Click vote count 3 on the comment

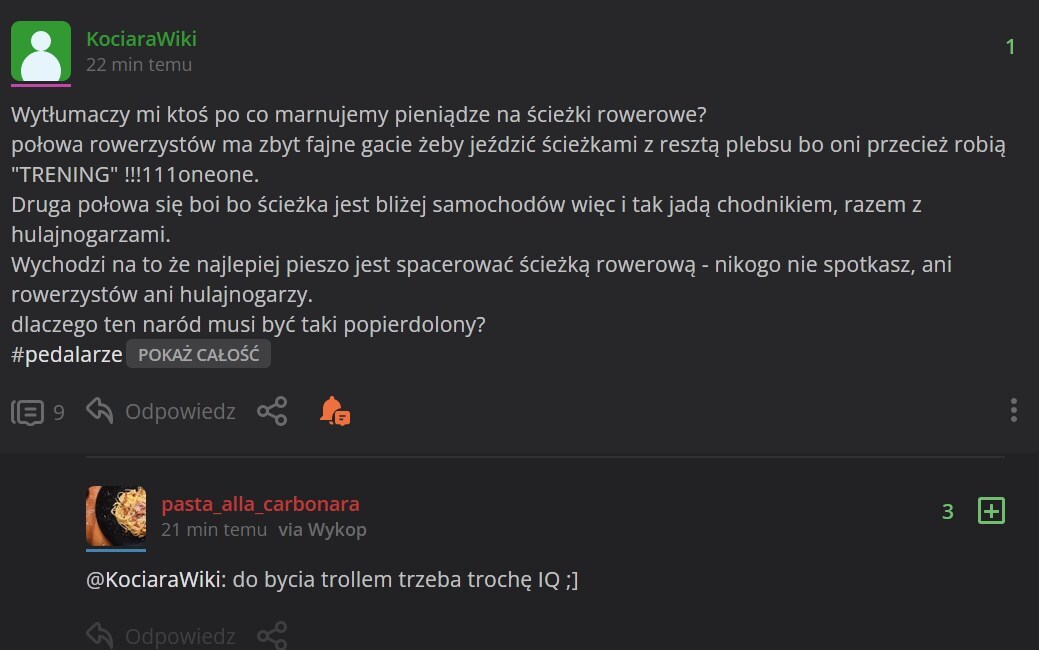948,512
